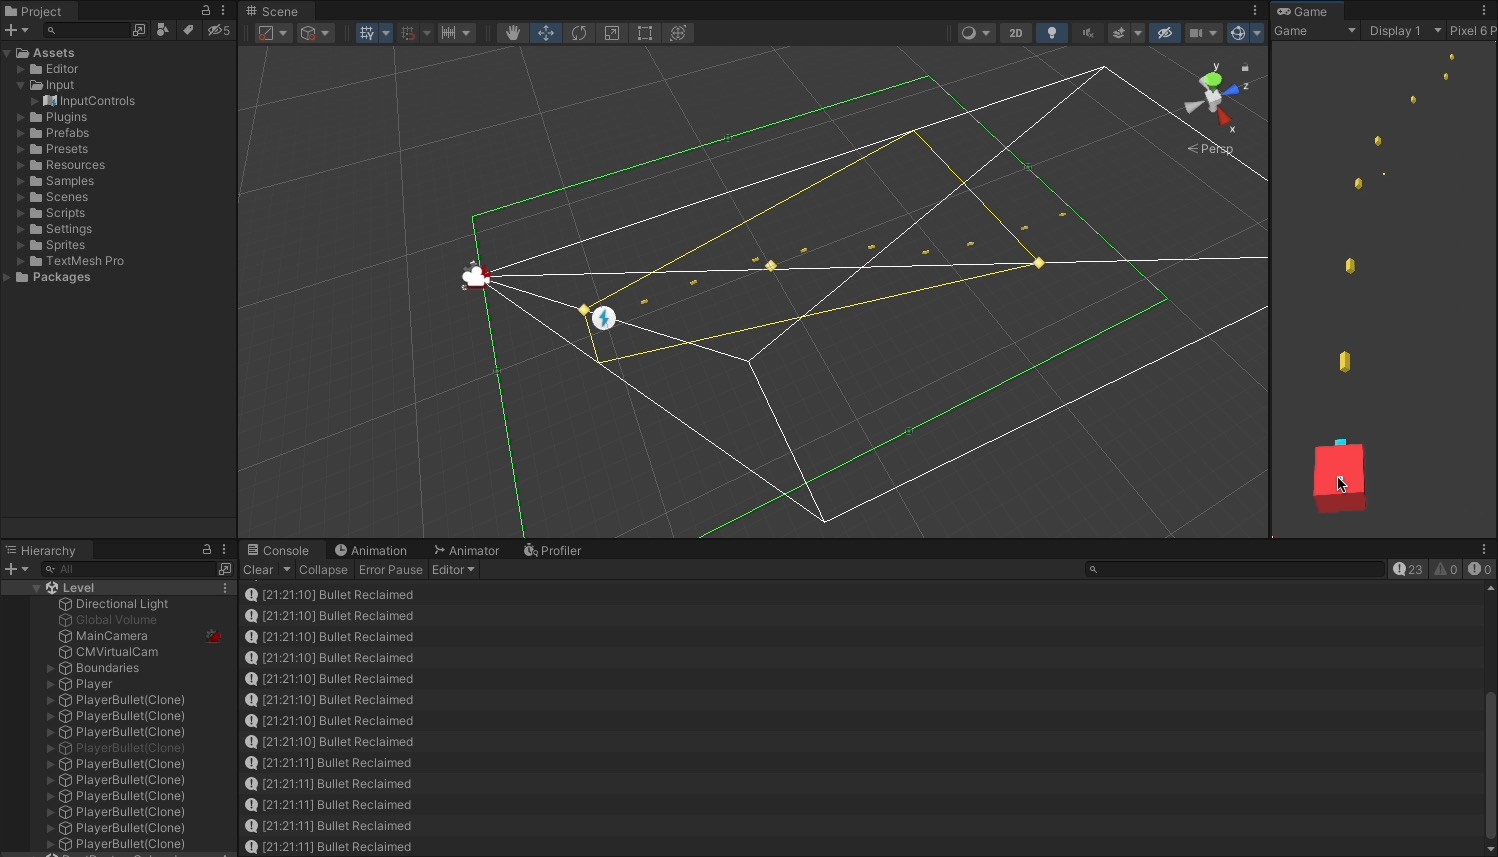Expand the Player object in Hierarchy

(50, 684)
